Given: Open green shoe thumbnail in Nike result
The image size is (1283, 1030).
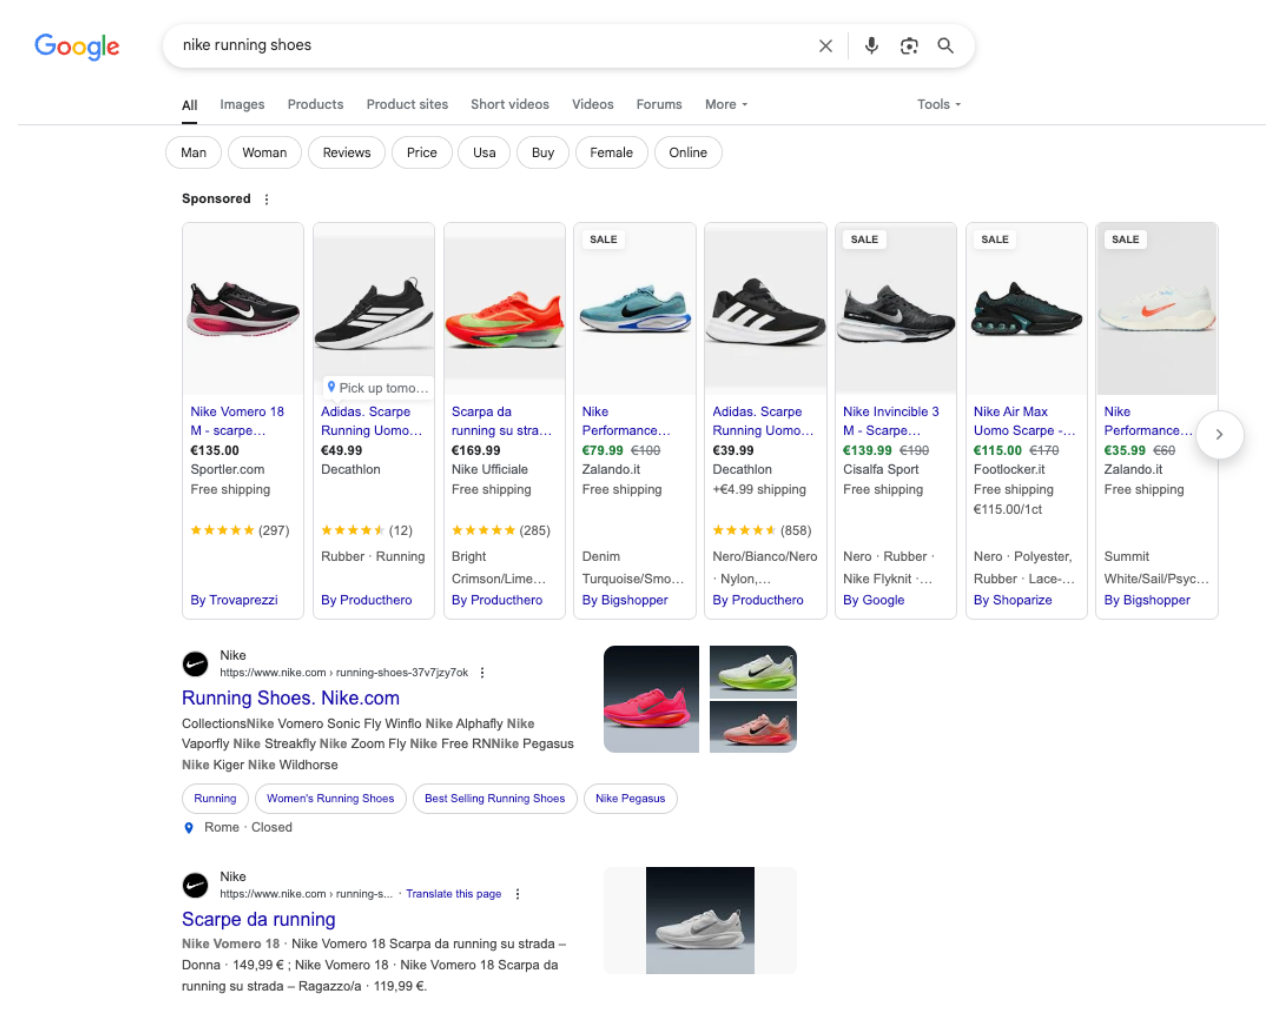Looking at the screenshot, I should (x=753, y=671).
